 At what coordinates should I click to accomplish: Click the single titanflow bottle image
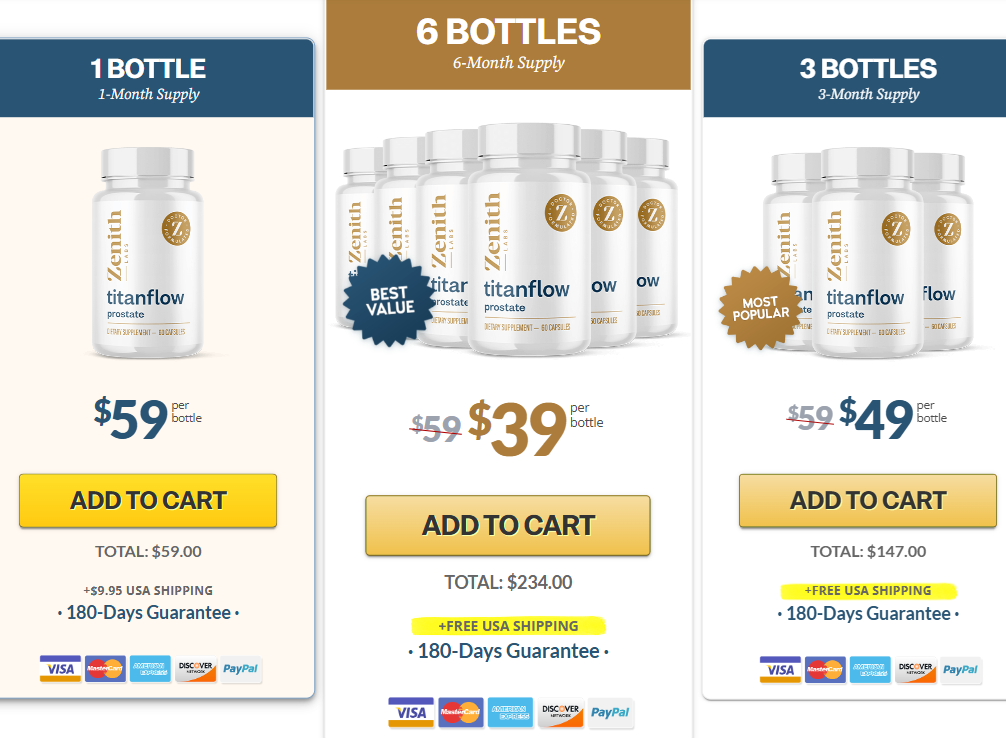(x=148, y=252)
